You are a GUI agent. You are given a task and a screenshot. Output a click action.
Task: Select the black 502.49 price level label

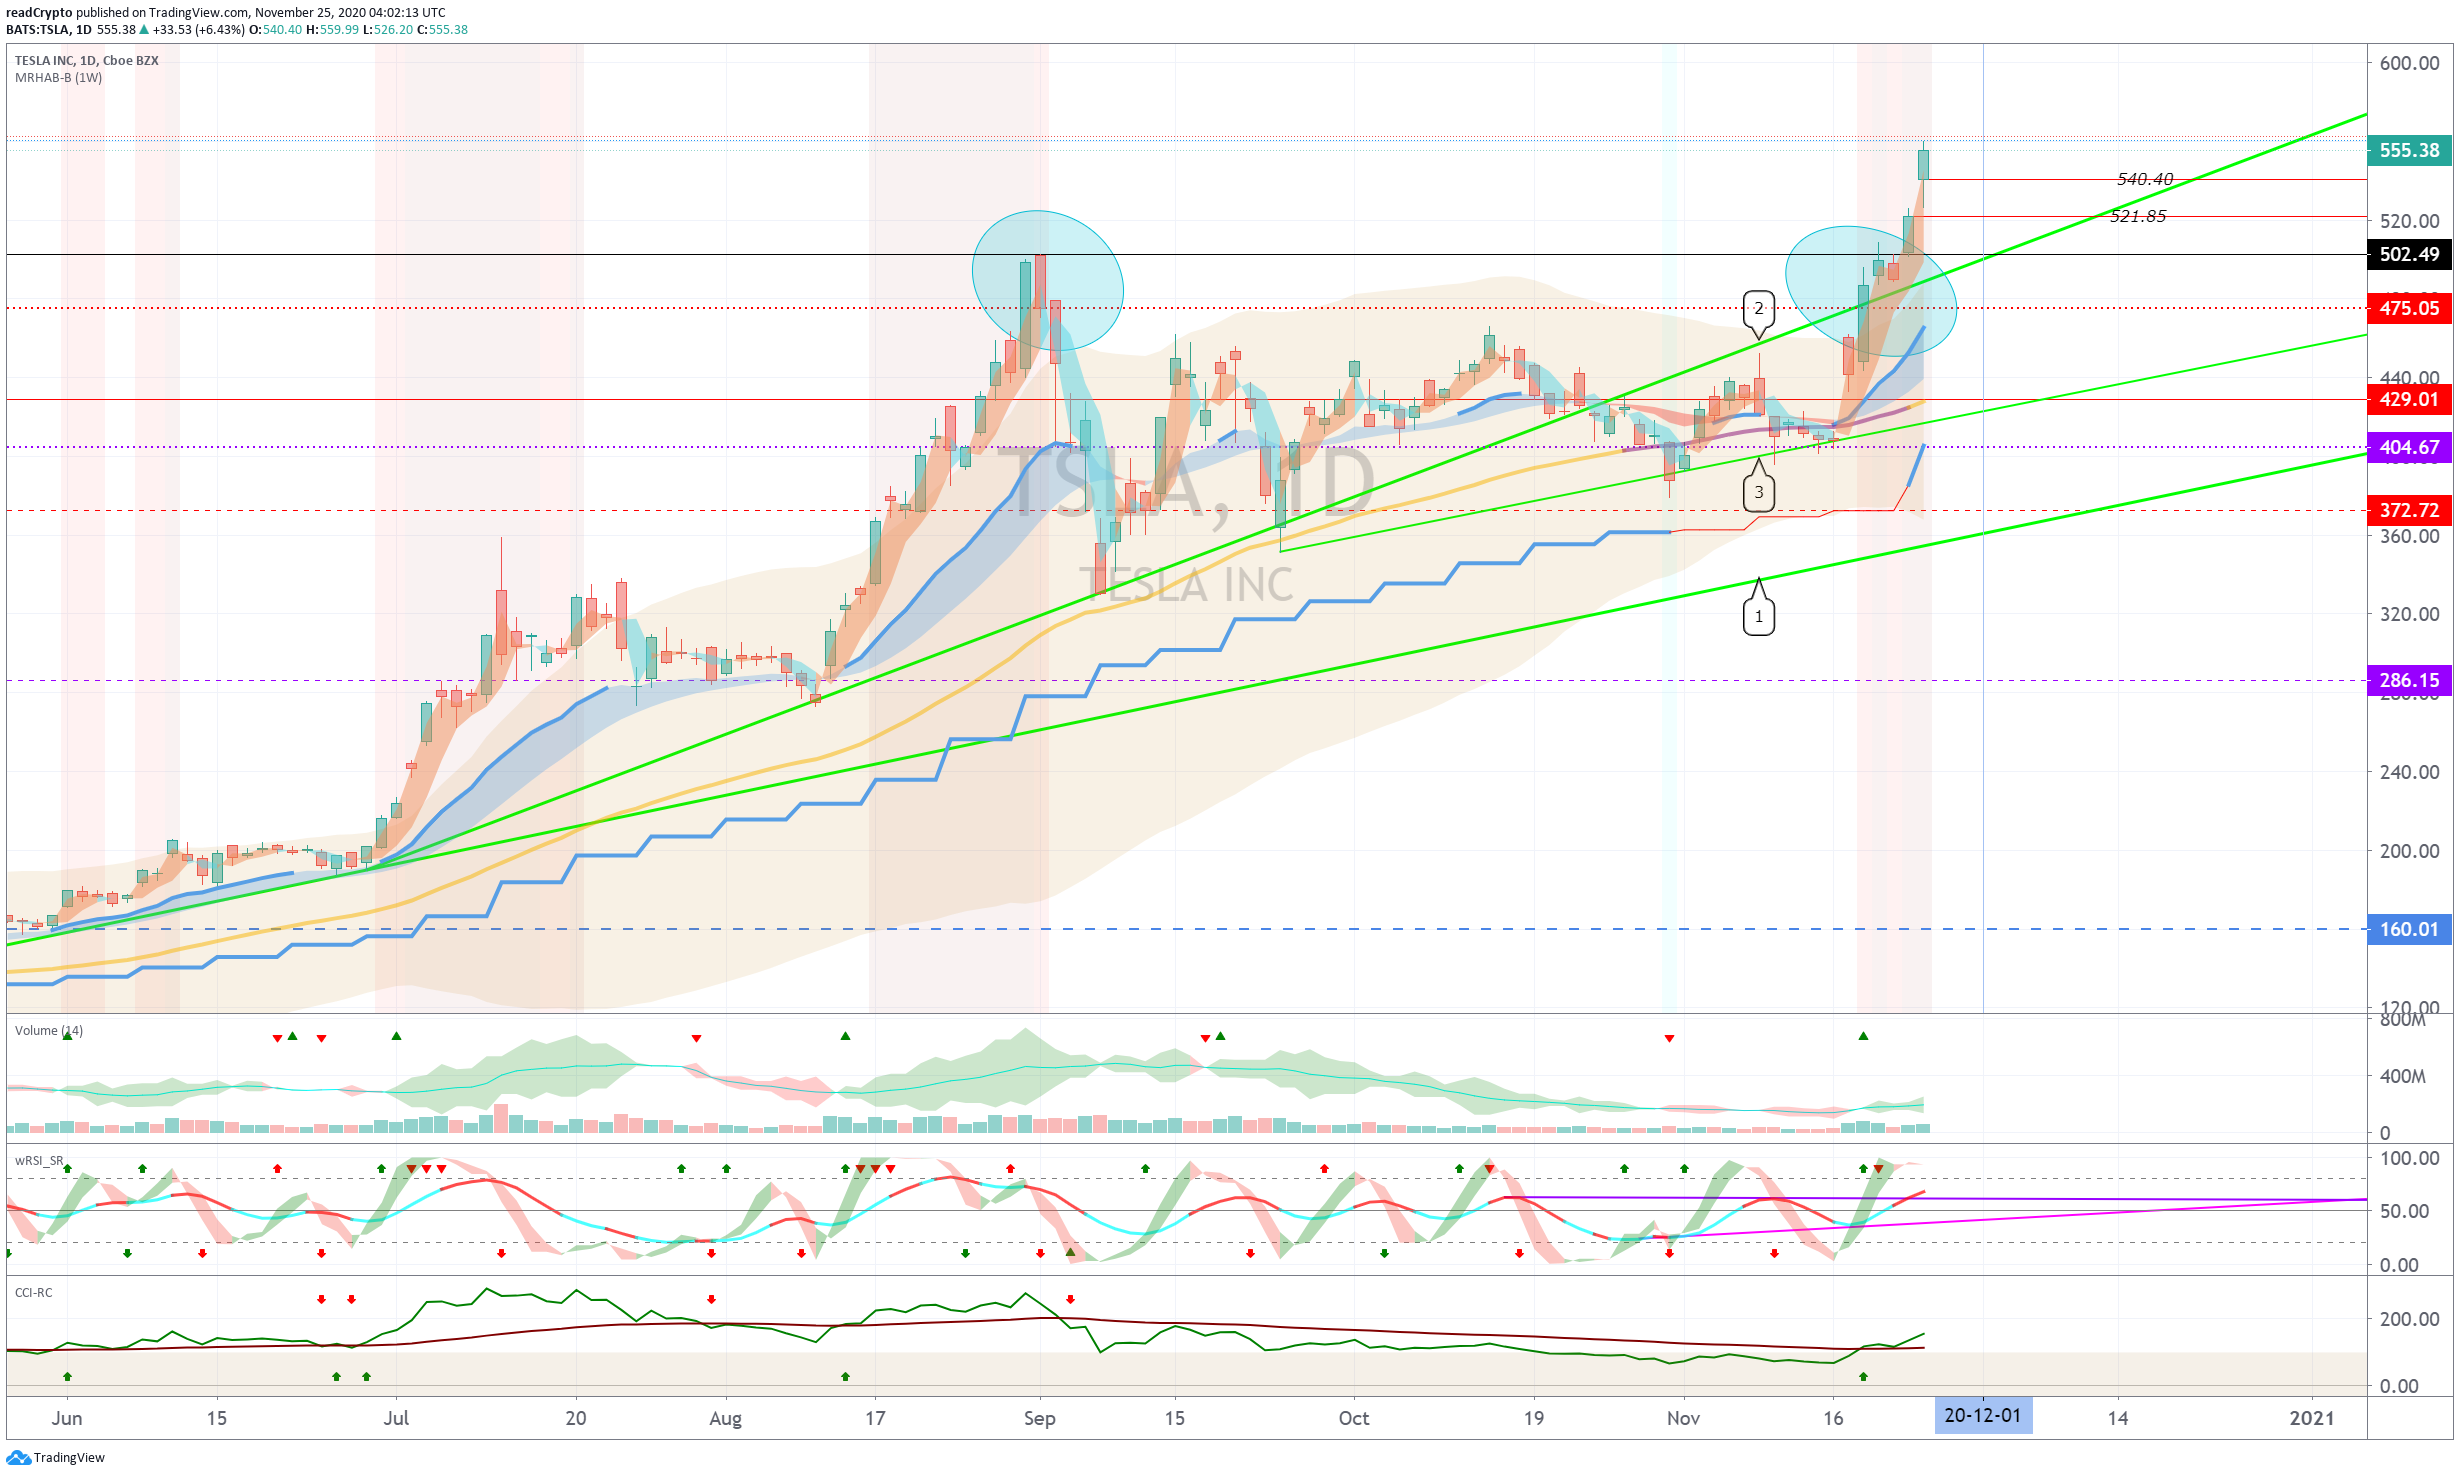click(x=2410, y=254)
